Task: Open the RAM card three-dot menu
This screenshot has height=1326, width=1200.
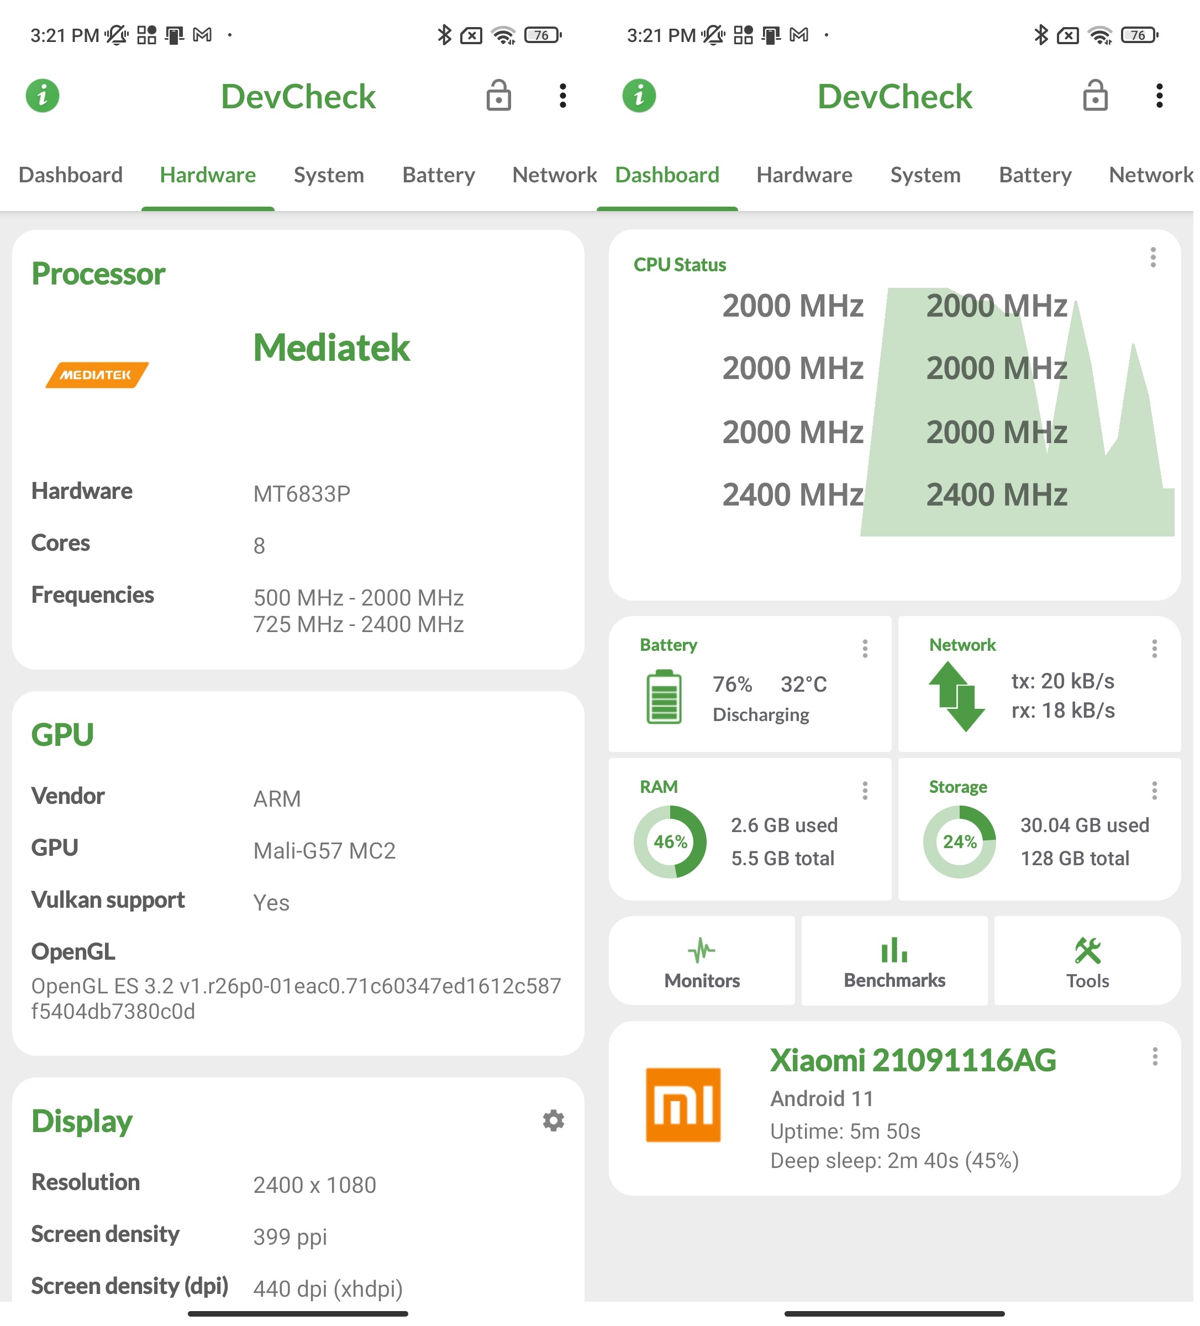Action: (865, 789)
